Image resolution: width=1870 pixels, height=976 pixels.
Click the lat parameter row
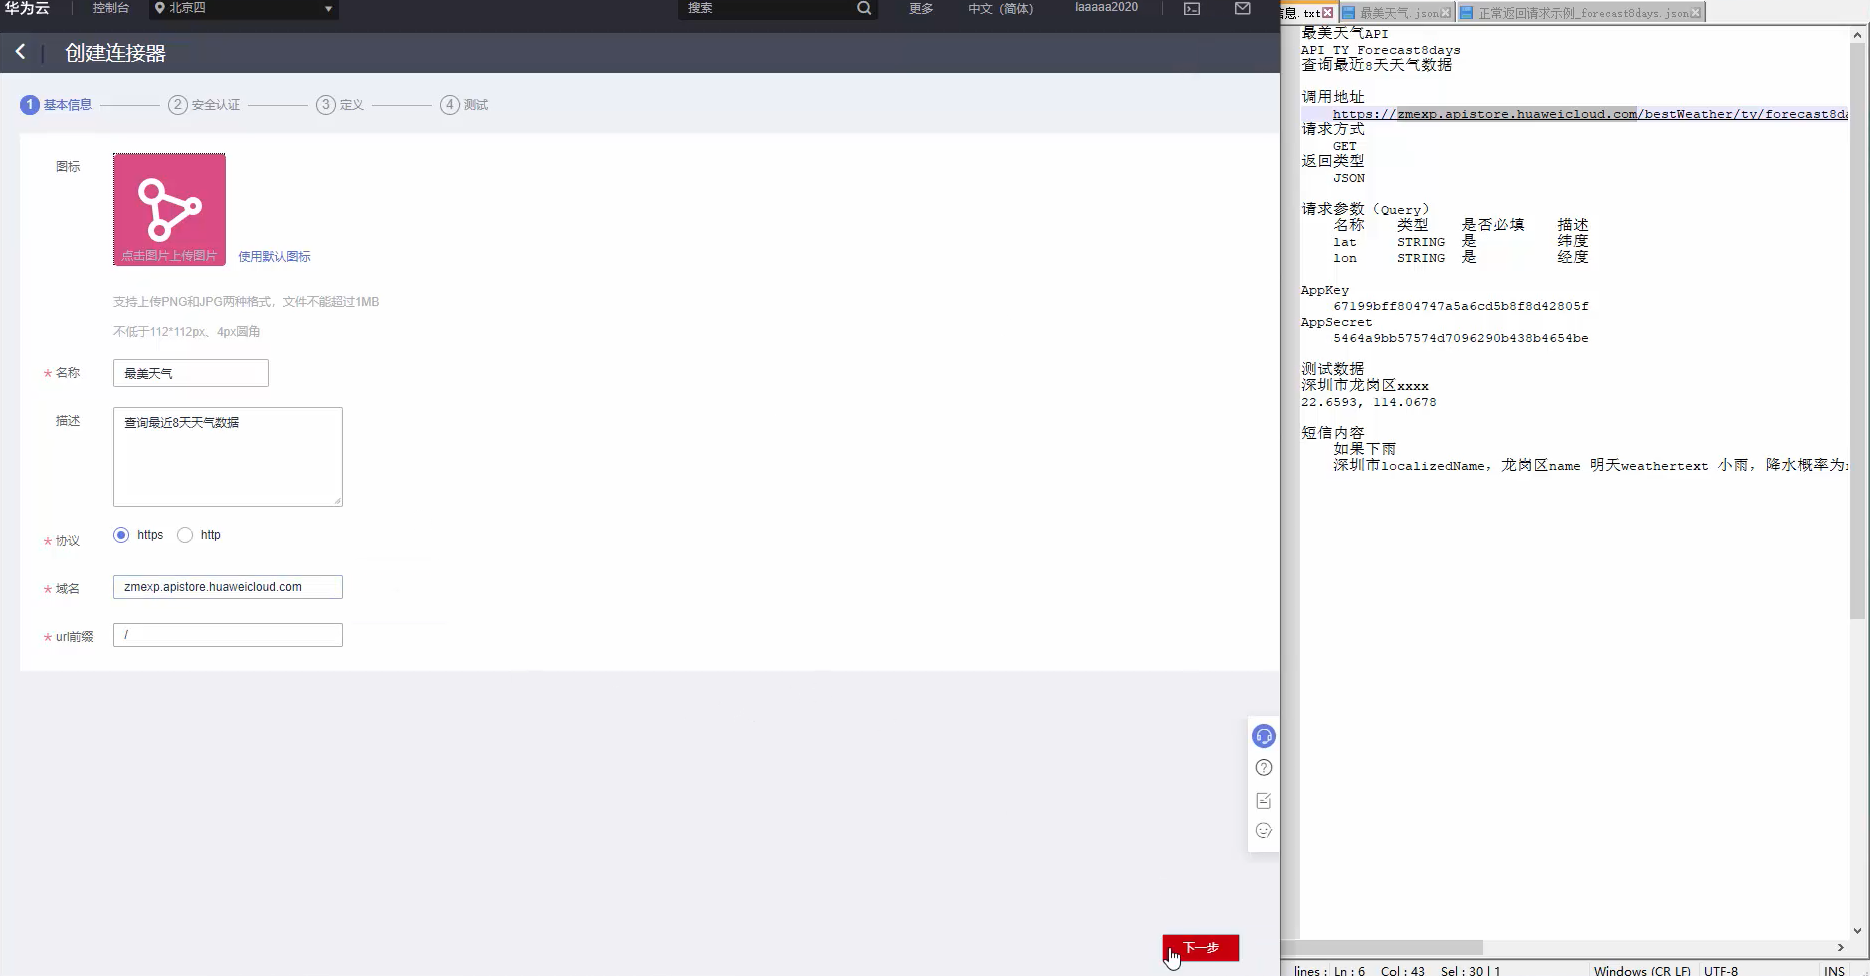click(1461, 242)
